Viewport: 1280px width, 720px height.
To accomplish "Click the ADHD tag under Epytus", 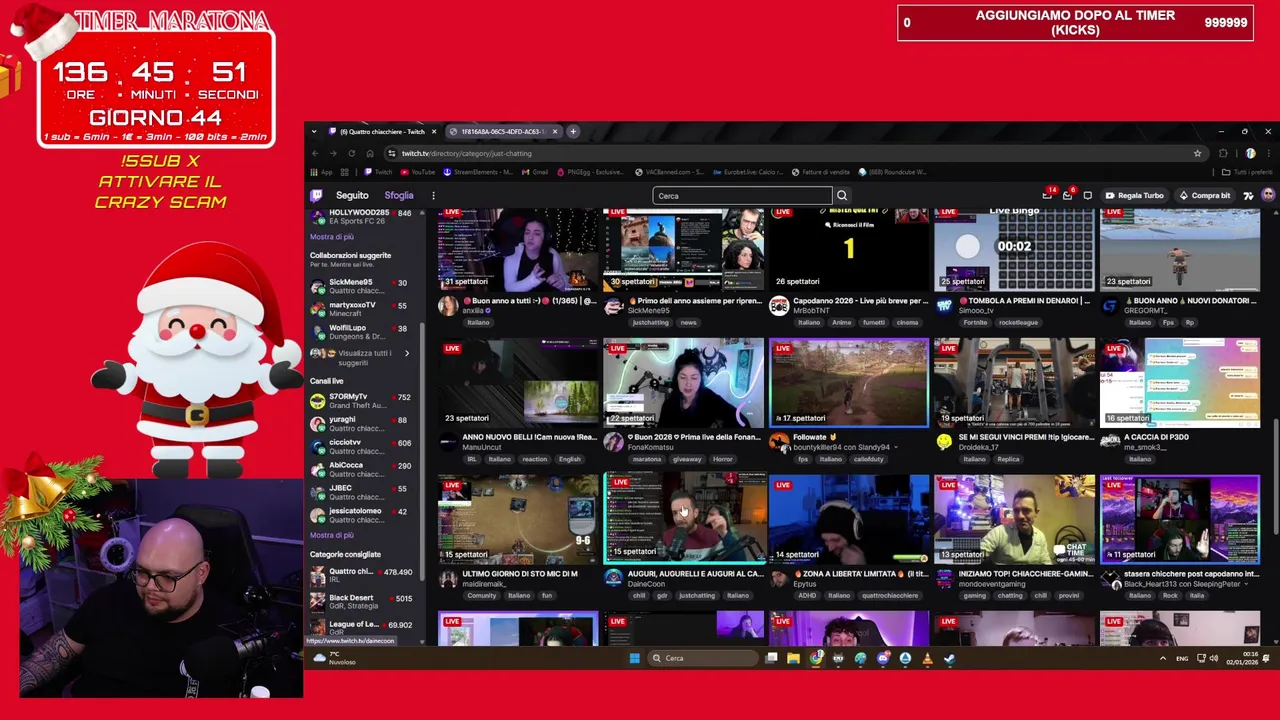I will (x=806, y=595).
